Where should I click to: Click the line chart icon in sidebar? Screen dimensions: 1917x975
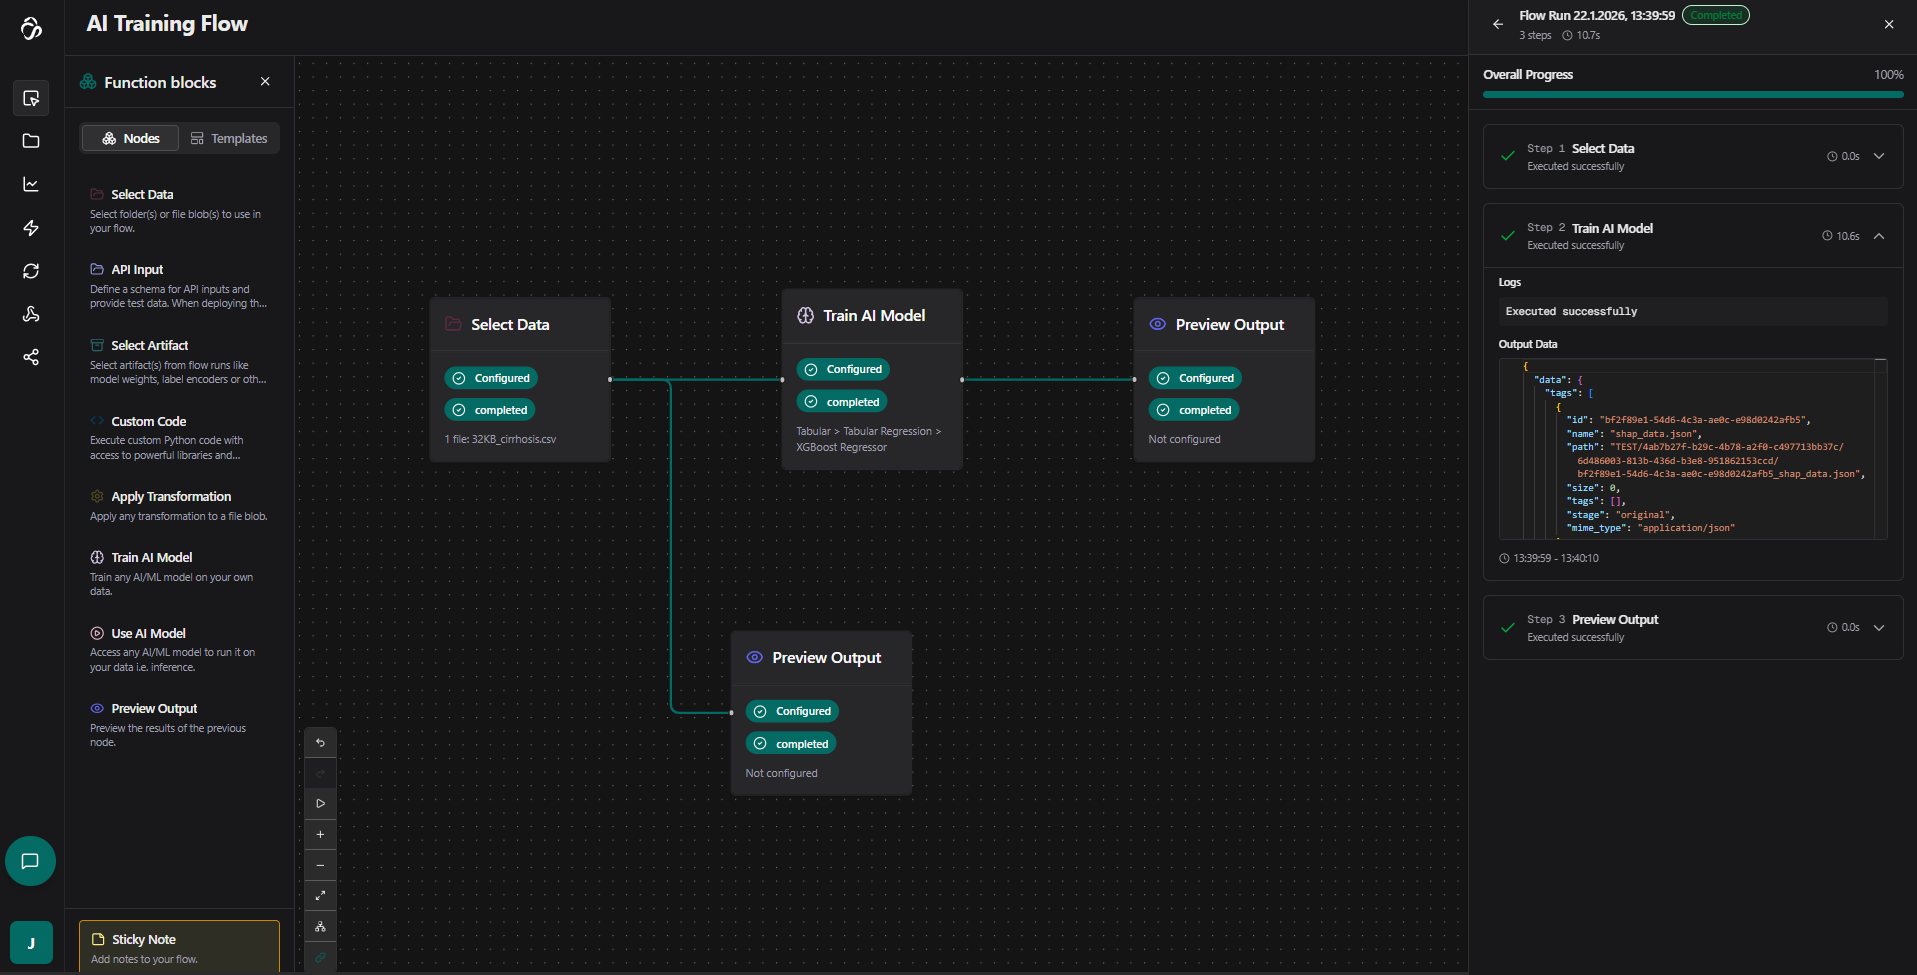[31, 184]
